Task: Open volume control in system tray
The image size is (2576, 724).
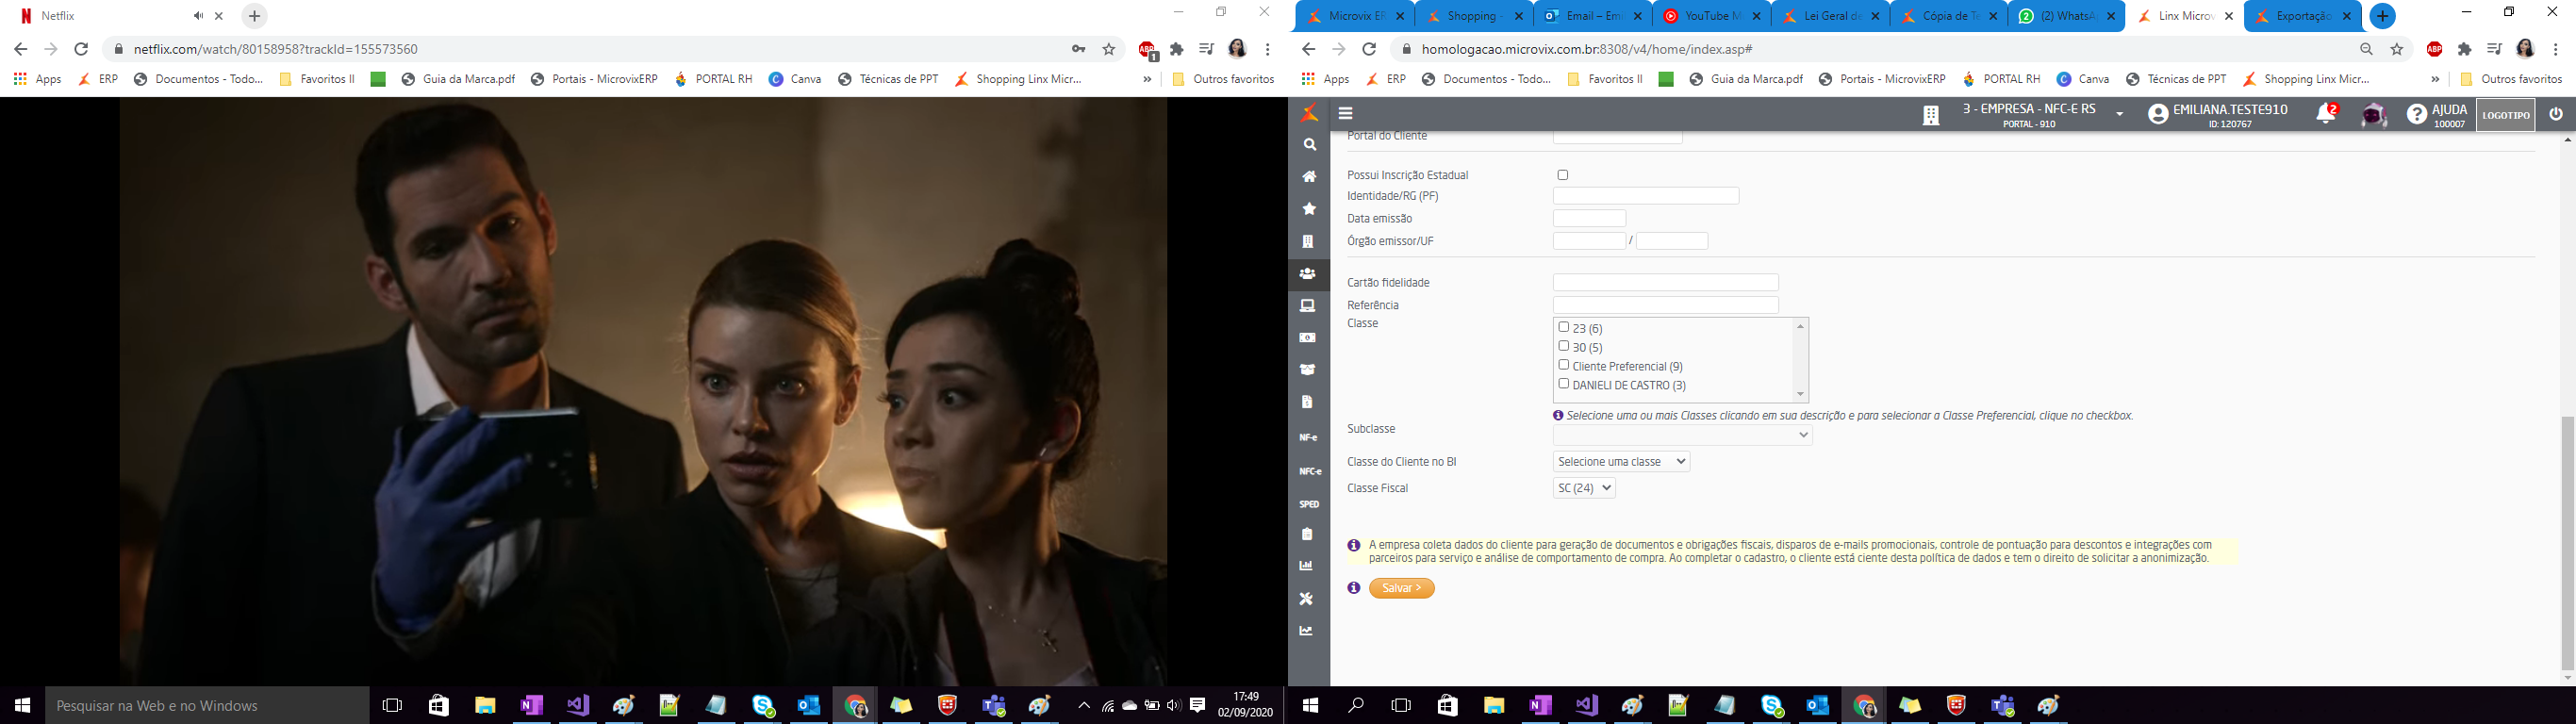Action: (1174, 706)
